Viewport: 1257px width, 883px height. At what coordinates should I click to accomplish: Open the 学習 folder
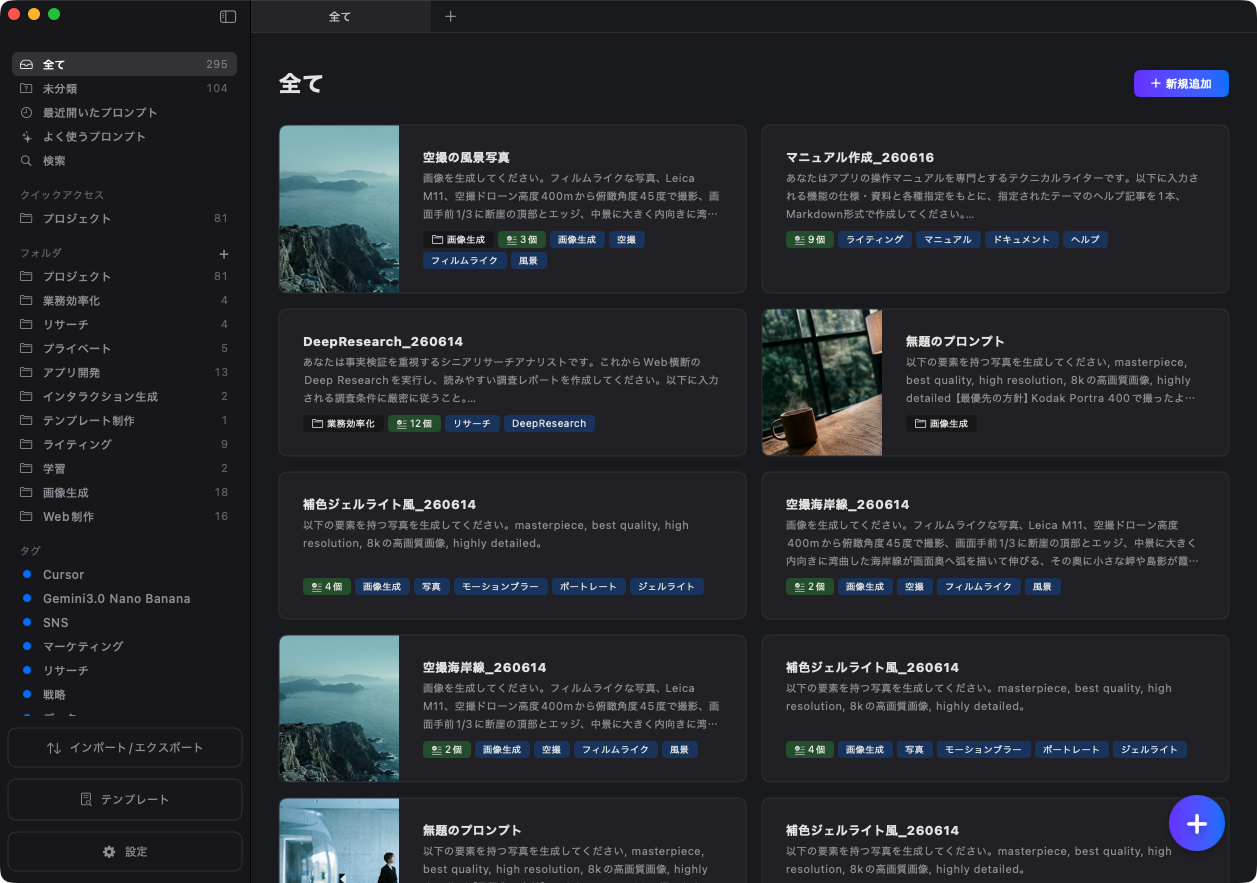pyautogui.click(x=124, y=468)
